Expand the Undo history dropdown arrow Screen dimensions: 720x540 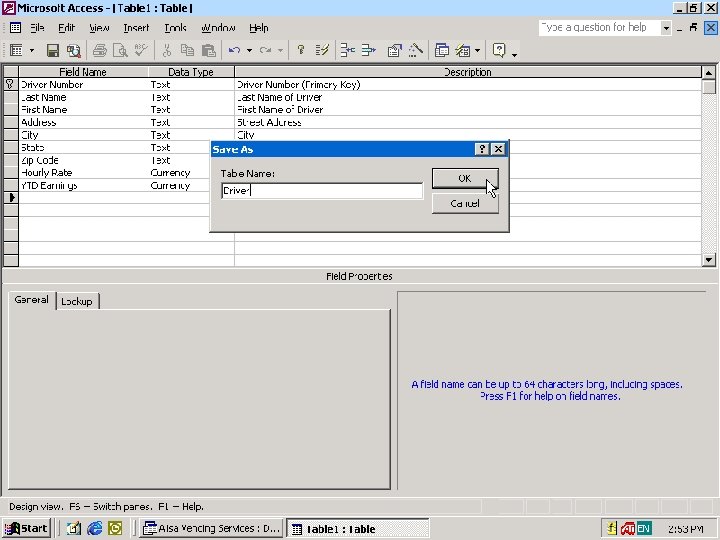[249, 51]
